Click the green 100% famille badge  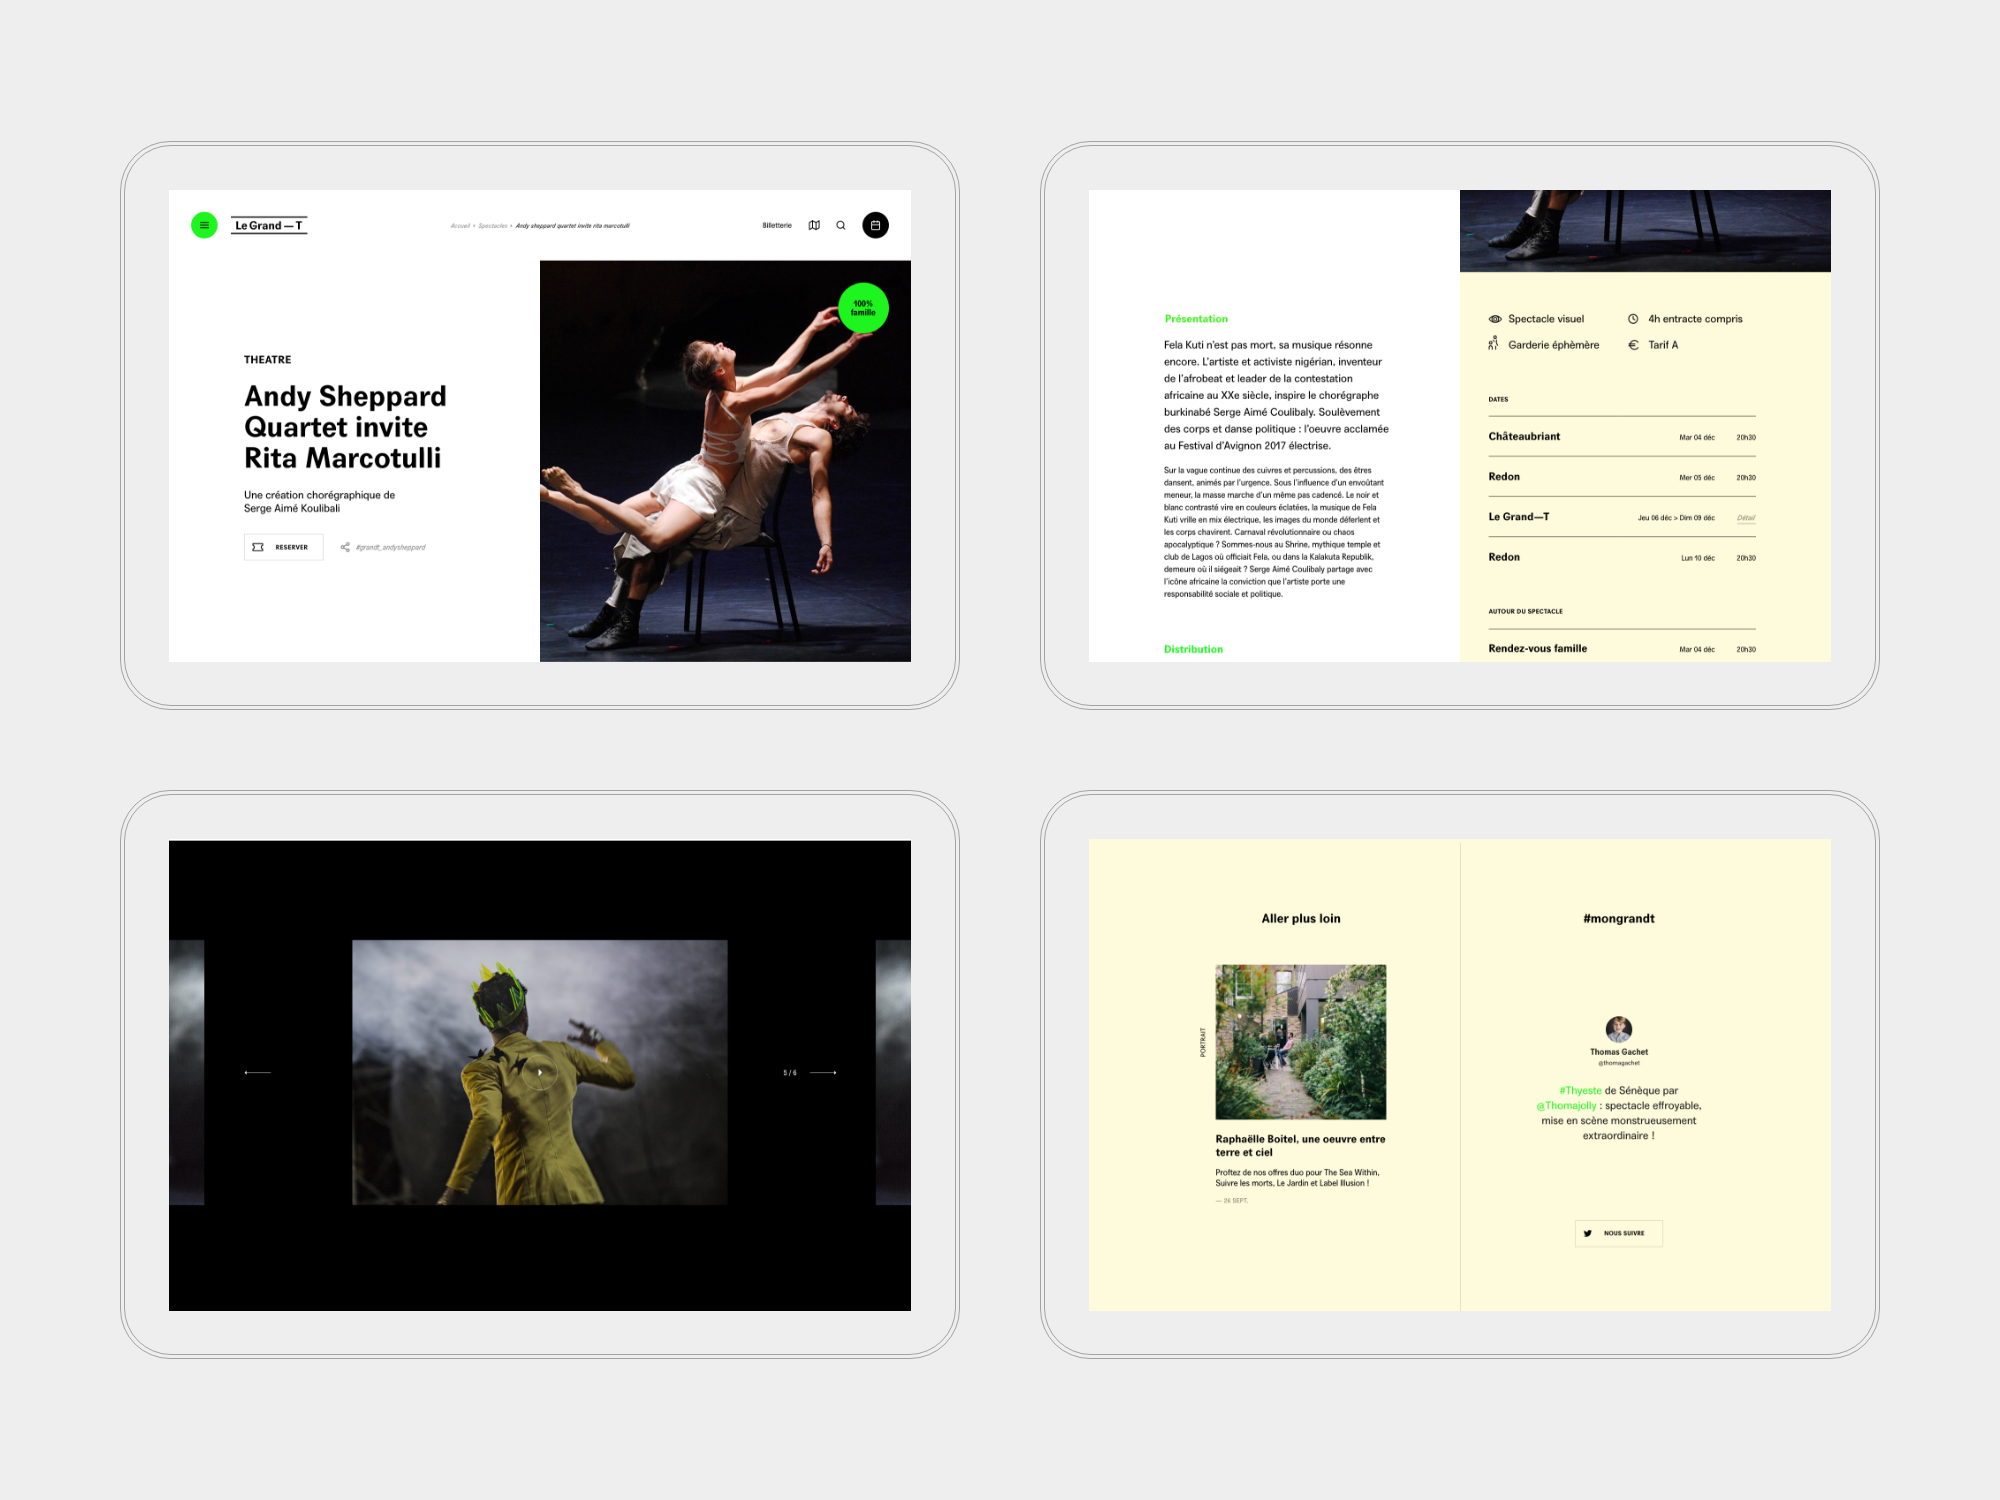click(x=863, y=308)
